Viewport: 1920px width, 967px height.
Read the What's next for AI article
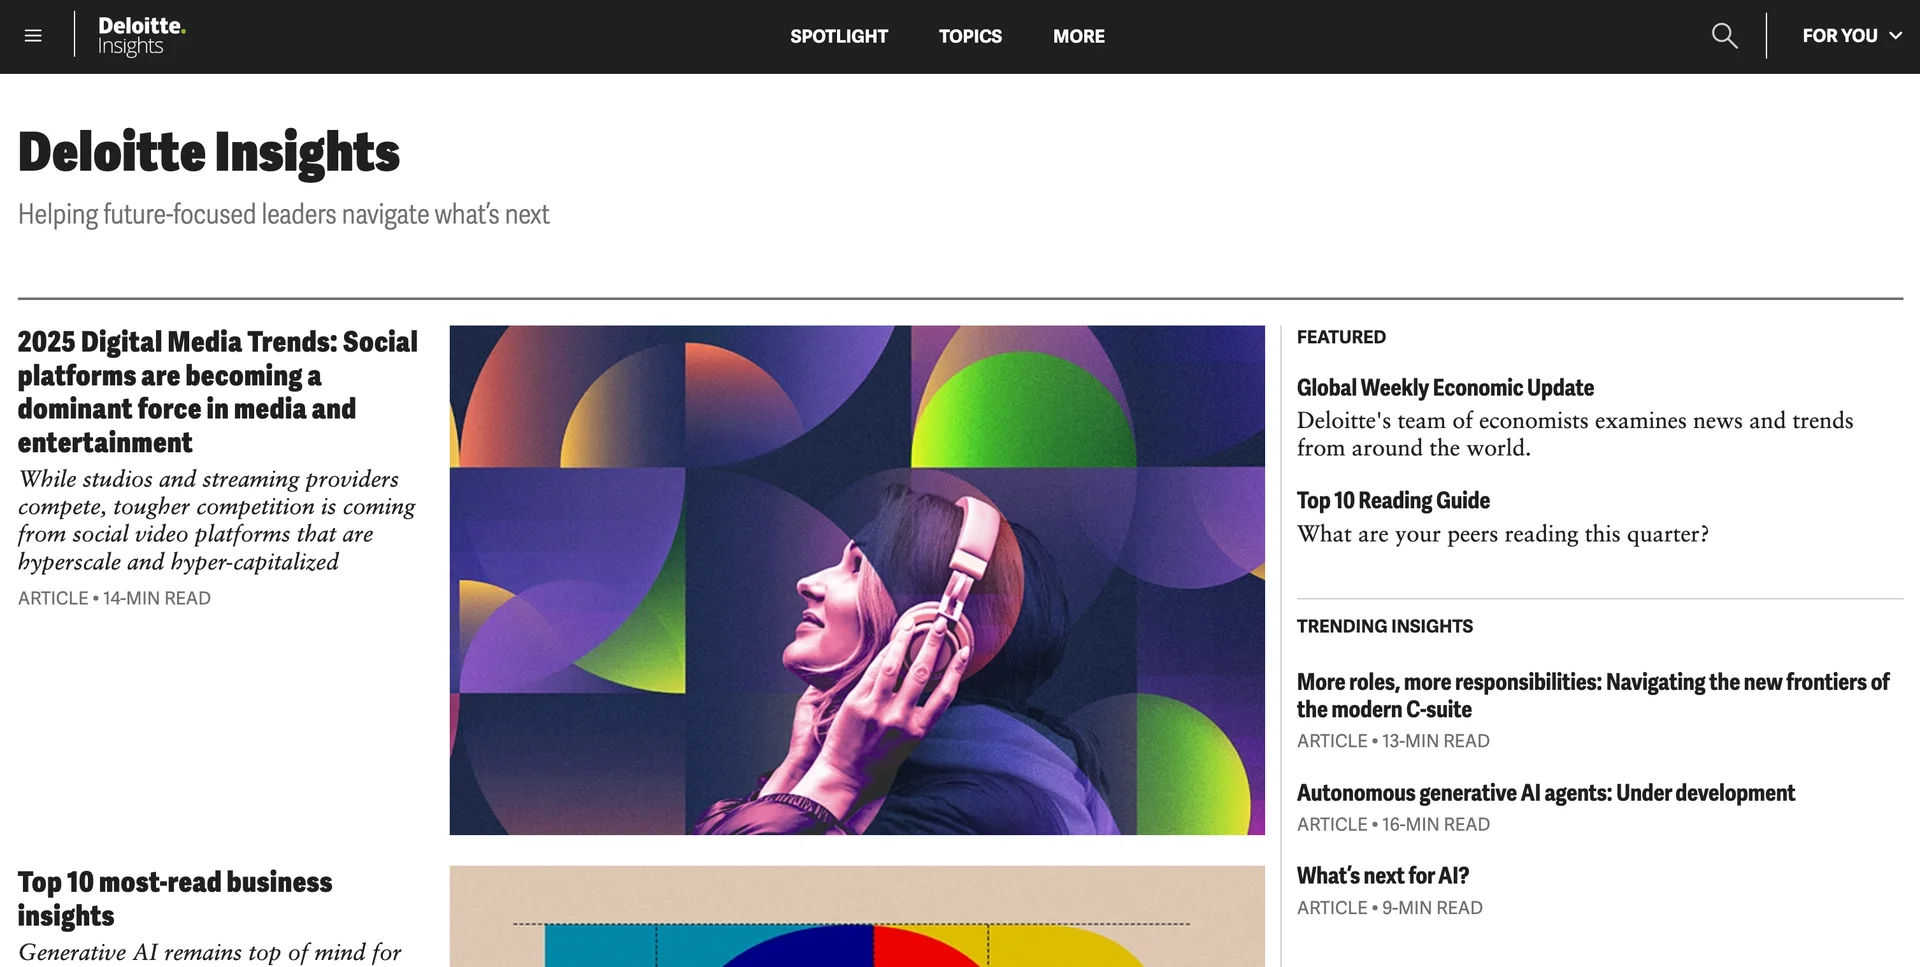click(1382, 875)
